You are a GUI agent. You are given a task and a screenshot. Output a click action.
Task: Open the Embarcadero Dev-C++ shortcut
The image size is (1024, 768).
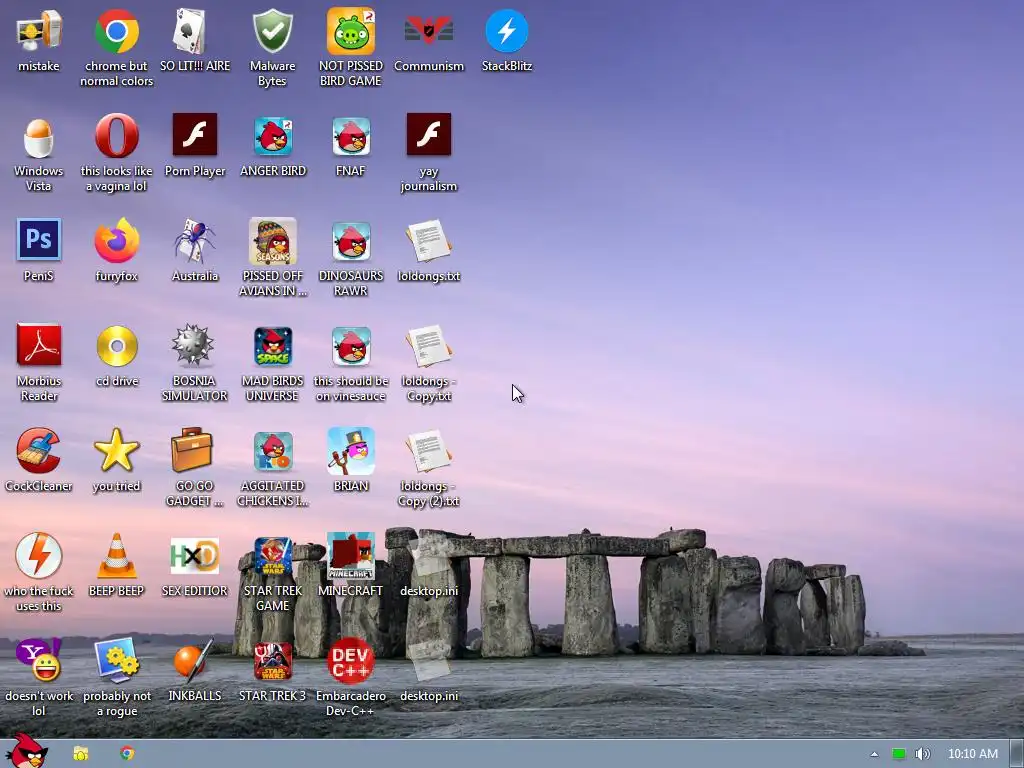[x=351, y=679]
